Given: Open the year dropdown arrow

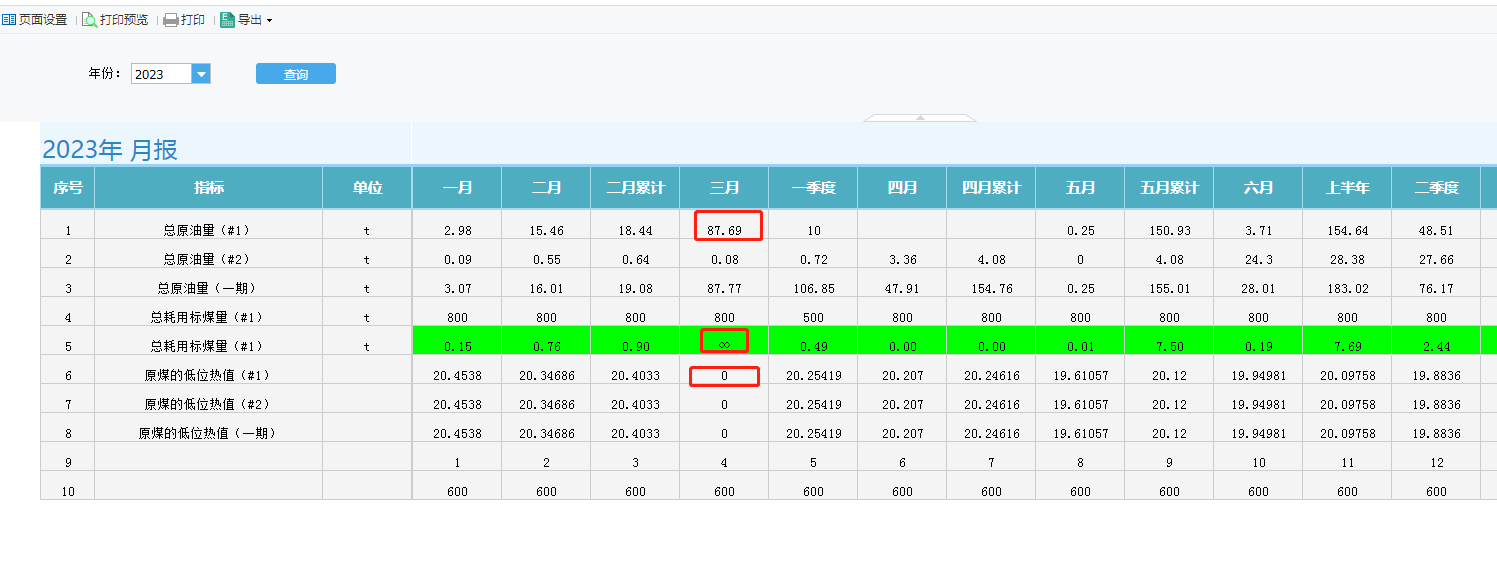Looking at the screenshot, I should (x=201, y=74).
